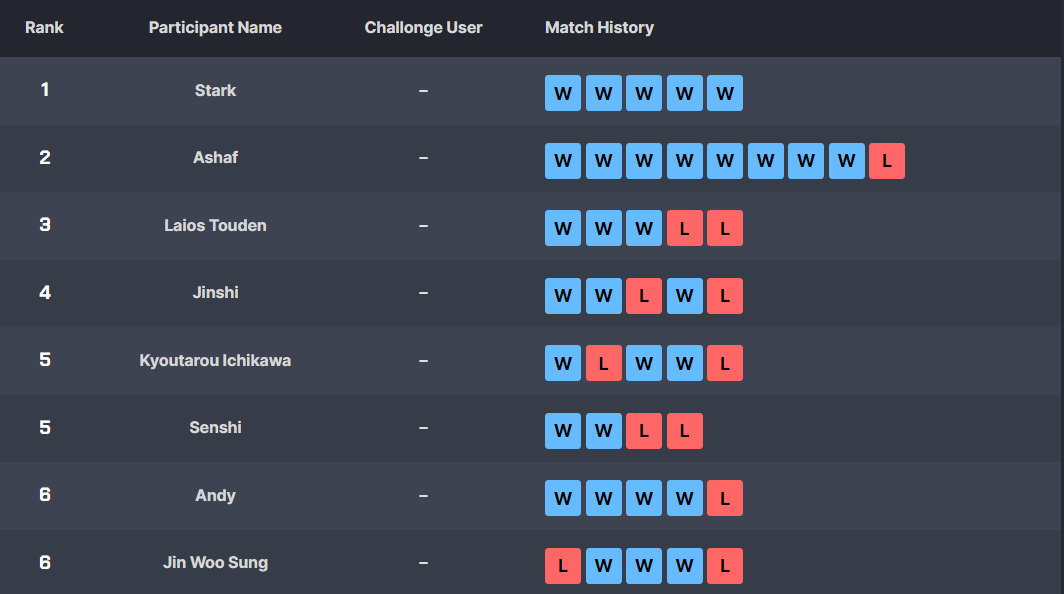
Task: Open participant Stark's name
Action: 215,90
